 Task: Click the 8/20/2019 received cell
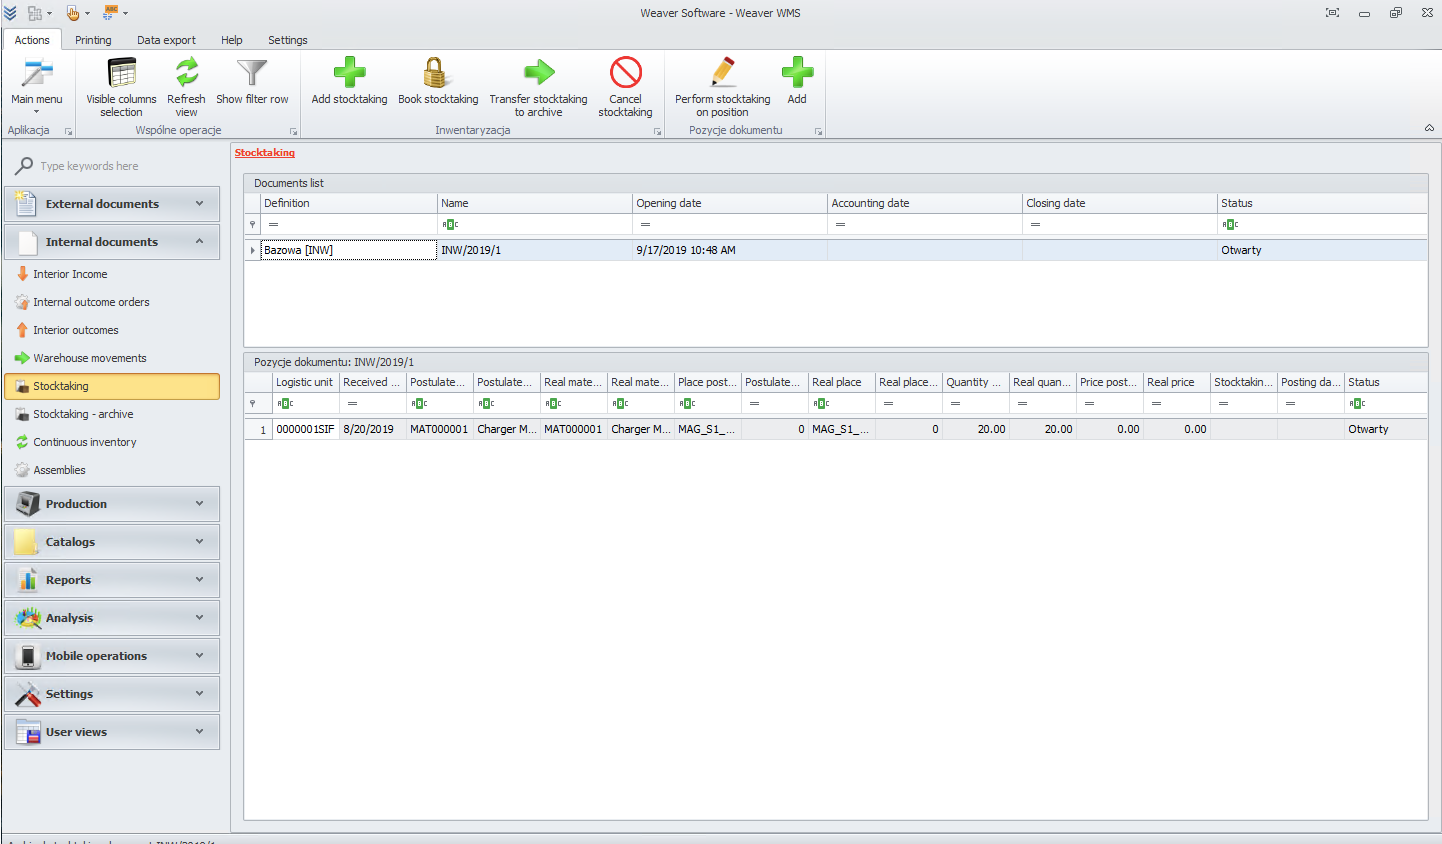click(x=373, y=429)
